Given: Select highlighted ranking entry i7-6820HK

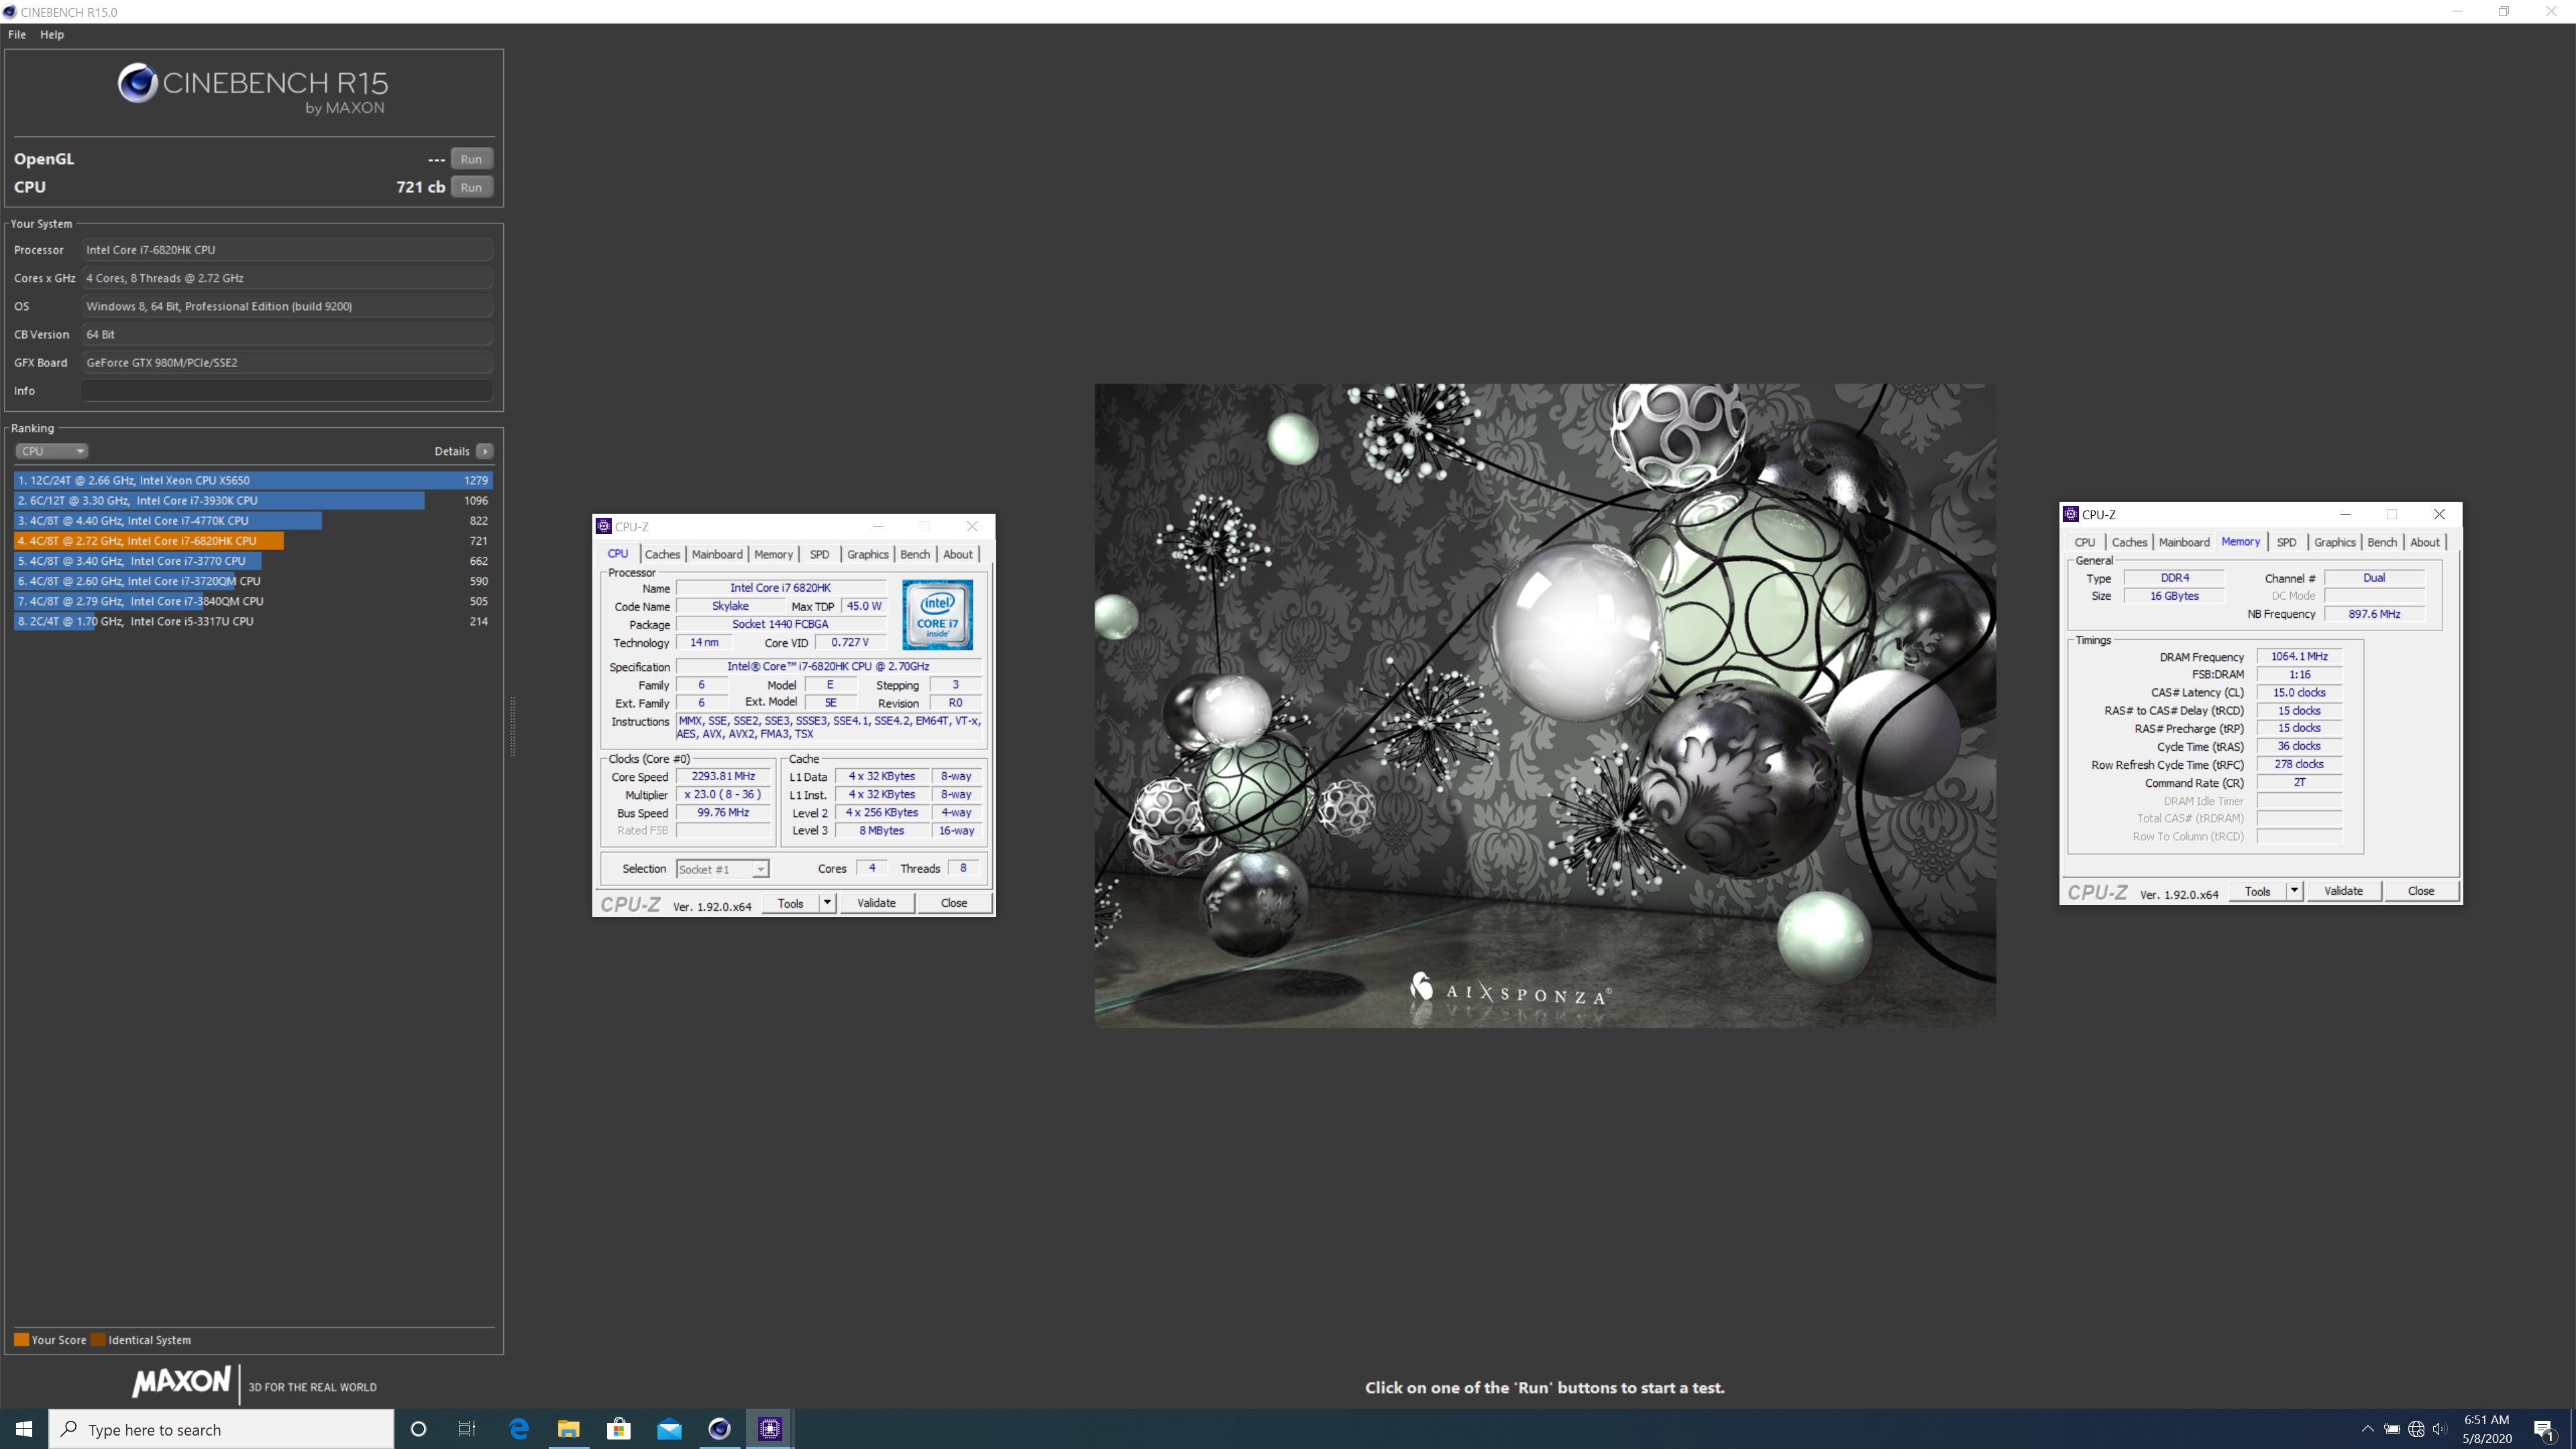Looking at the screenshot, I should 253,541.
